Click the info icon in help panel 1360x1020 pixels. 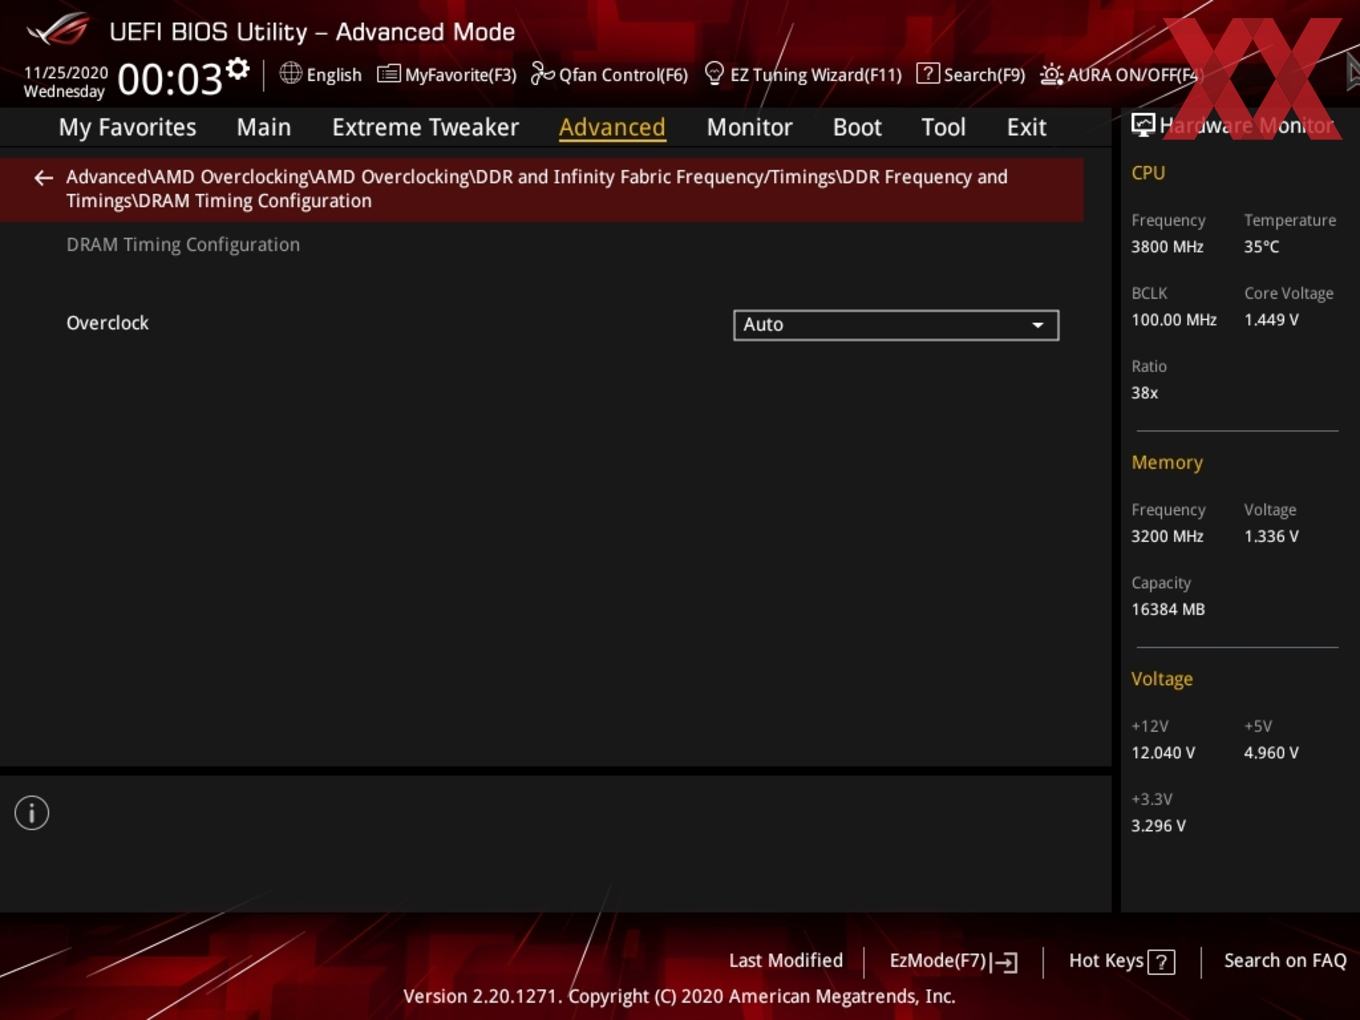pos(32,813)
